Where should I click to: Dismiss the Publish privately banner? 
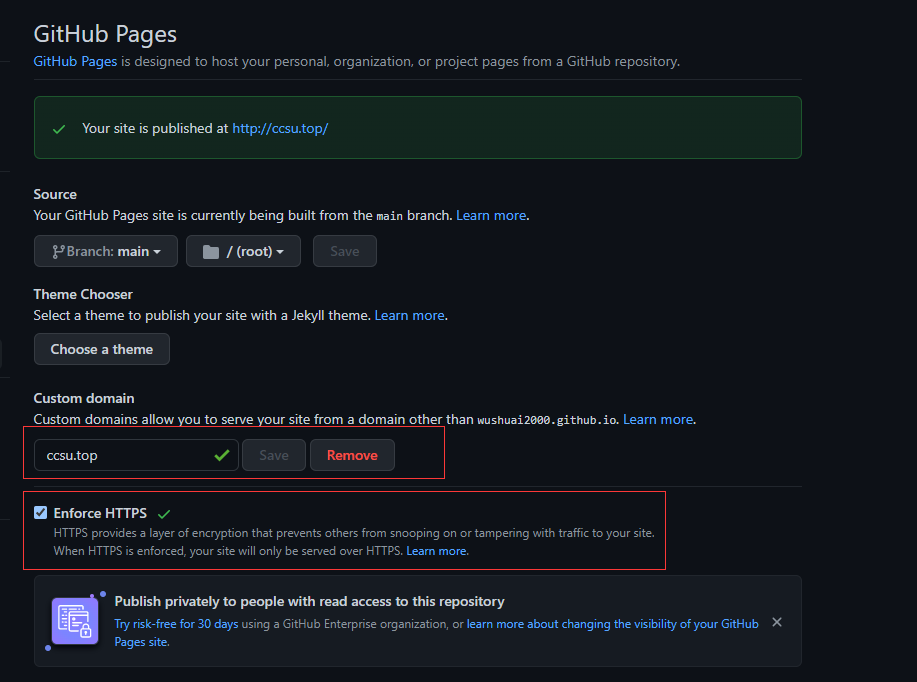[x=777, y=622]
